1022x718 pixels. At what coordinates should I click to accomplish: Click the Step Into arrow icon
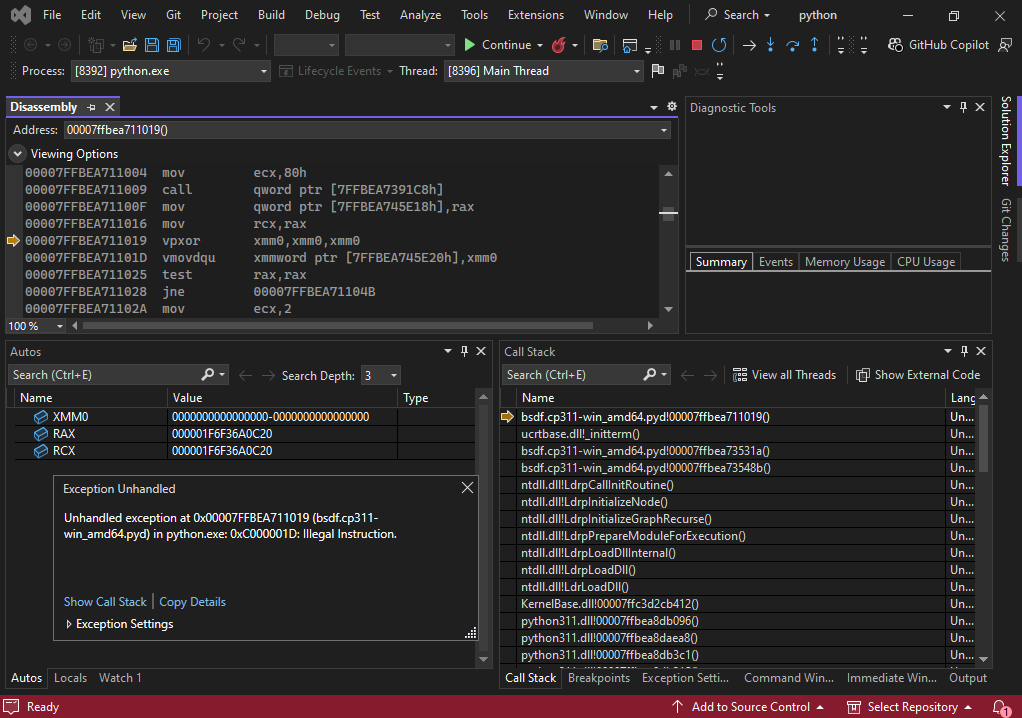coord(770,45)
